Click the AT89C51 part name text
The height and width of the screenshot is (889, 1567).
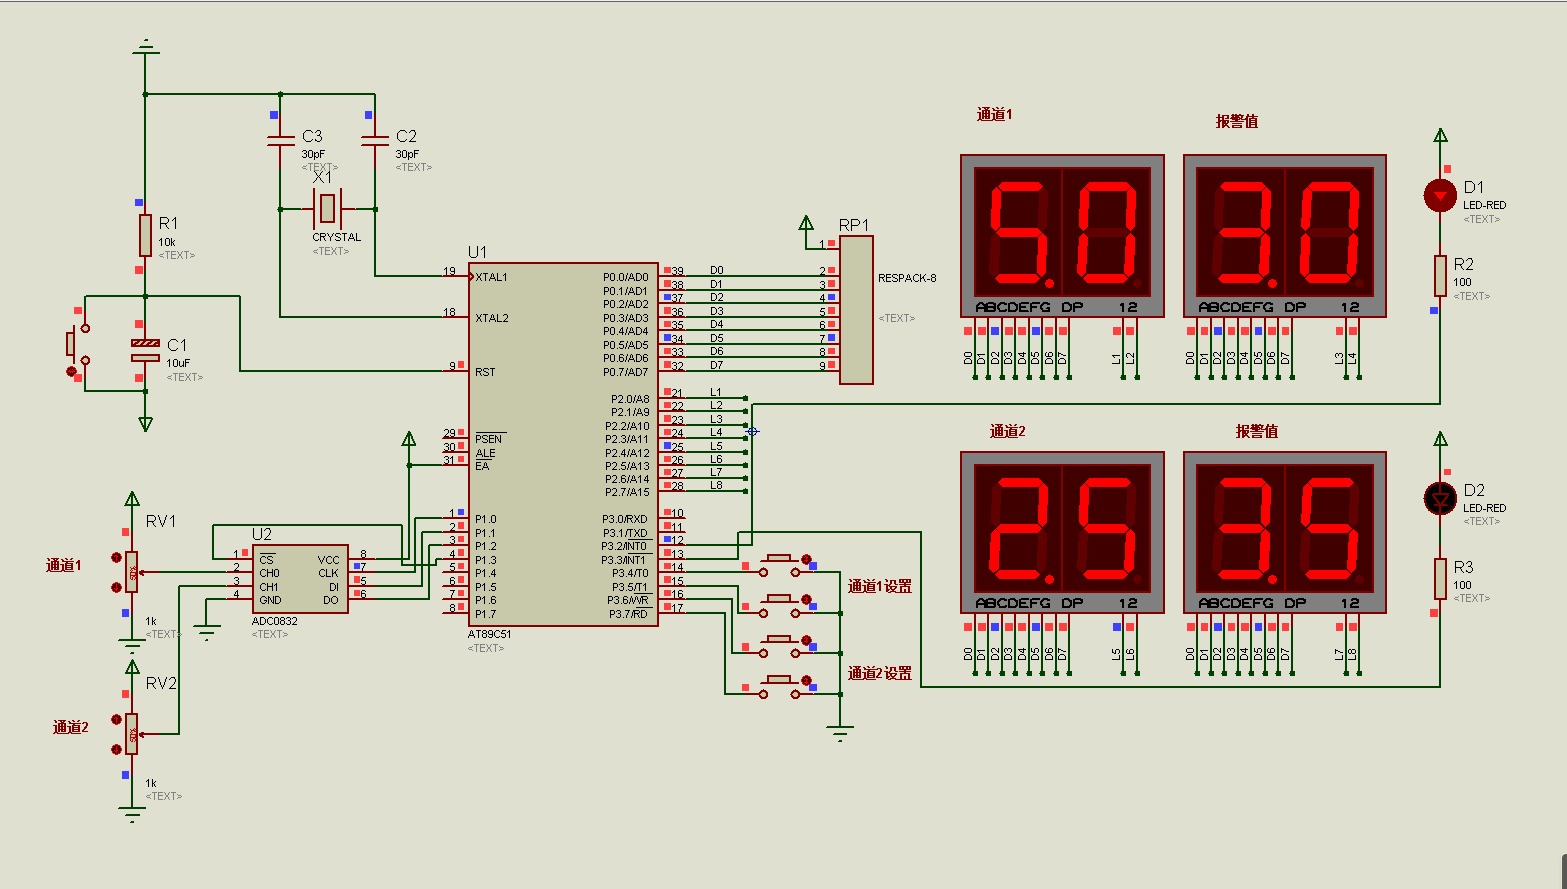tap(490, 635)
